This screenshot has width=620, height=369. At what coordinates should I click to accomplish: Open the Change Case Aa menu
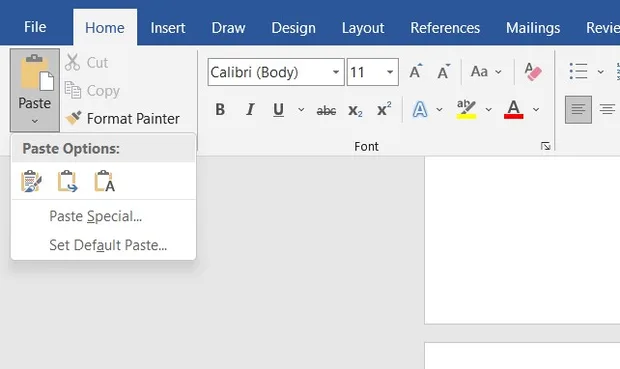(x=486, y=72)
